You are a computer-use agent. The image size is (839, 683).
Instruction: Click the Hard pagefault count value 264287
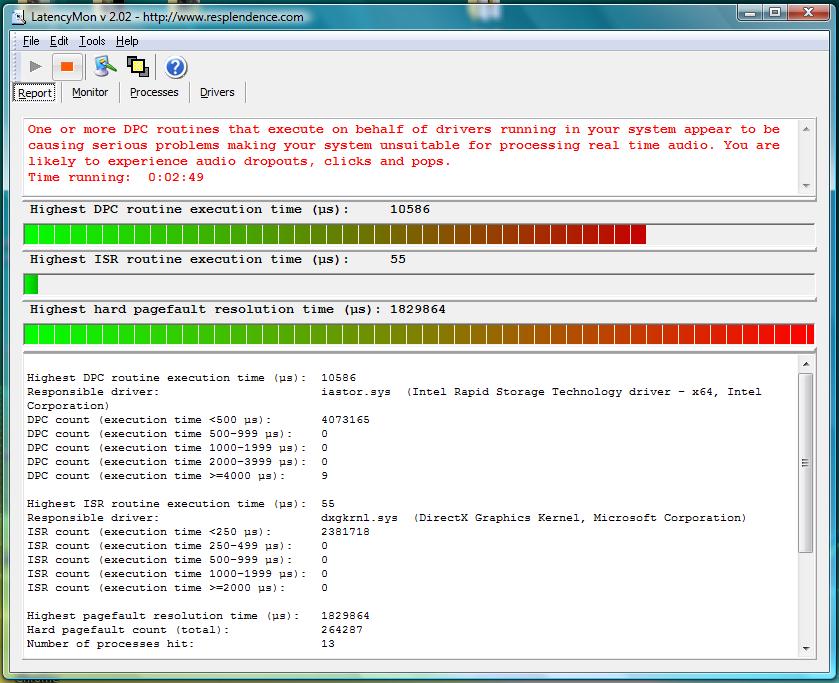(x=342, y=630)
